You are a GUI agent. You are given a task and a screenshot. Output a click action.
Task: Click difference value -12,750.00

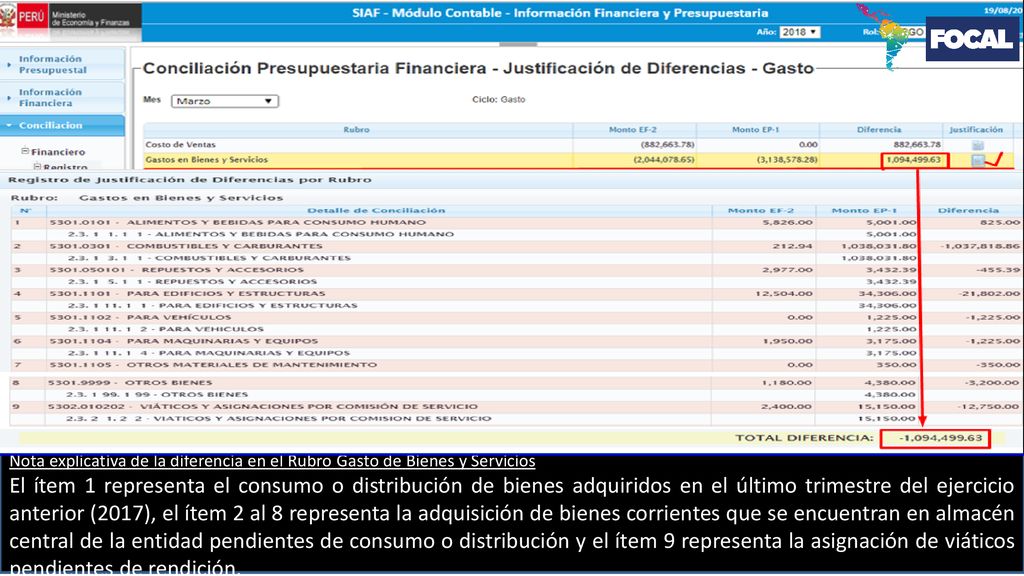(x=989, y=406)
